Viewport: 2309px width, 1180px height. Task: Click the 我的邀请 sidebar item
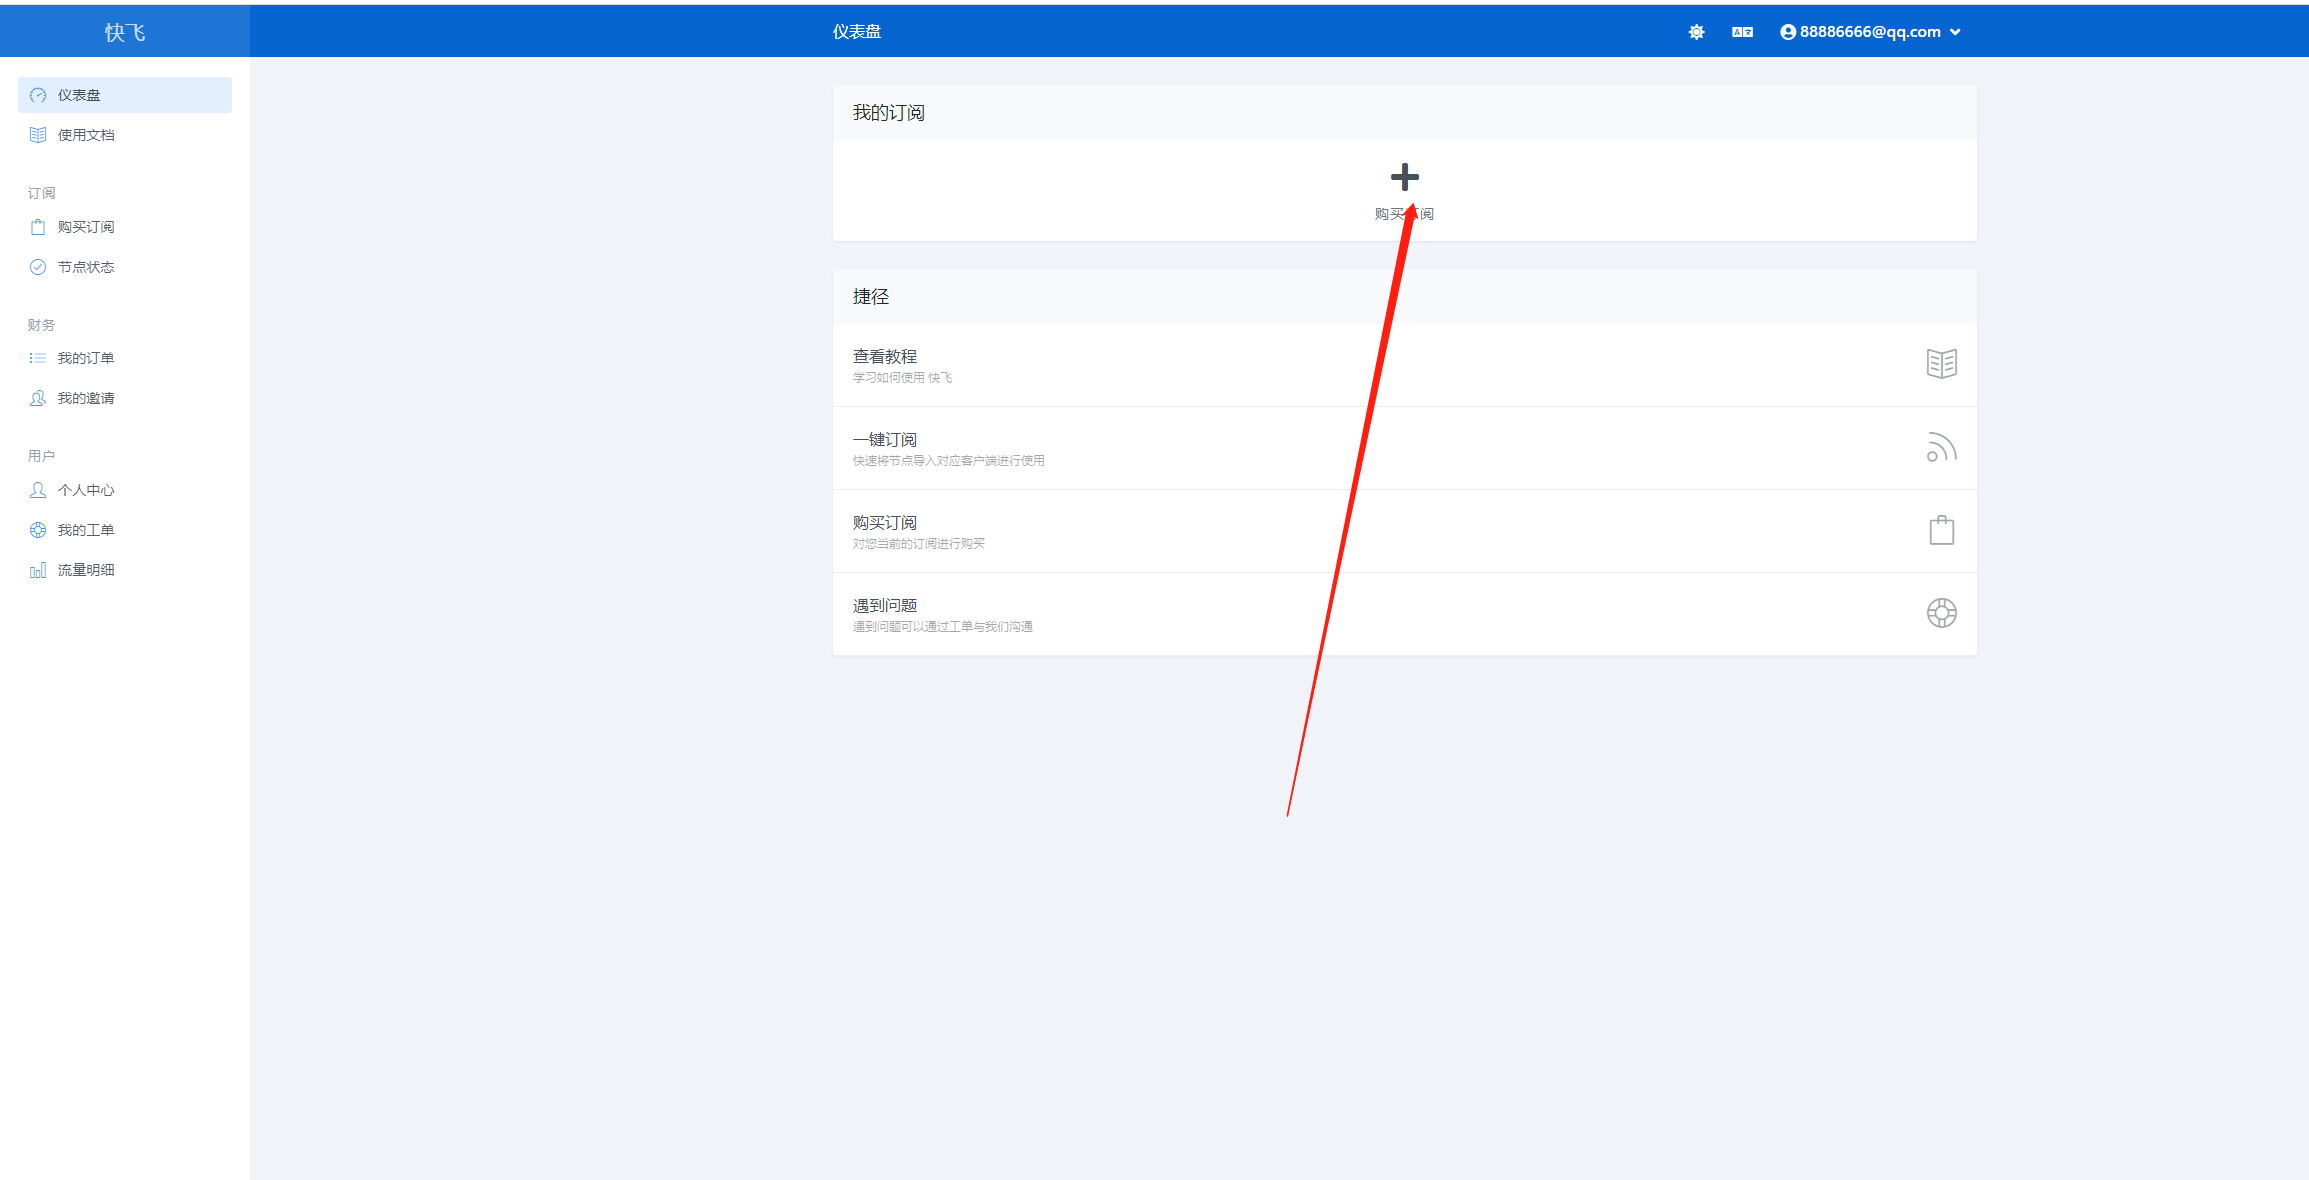tap(86, 398)
